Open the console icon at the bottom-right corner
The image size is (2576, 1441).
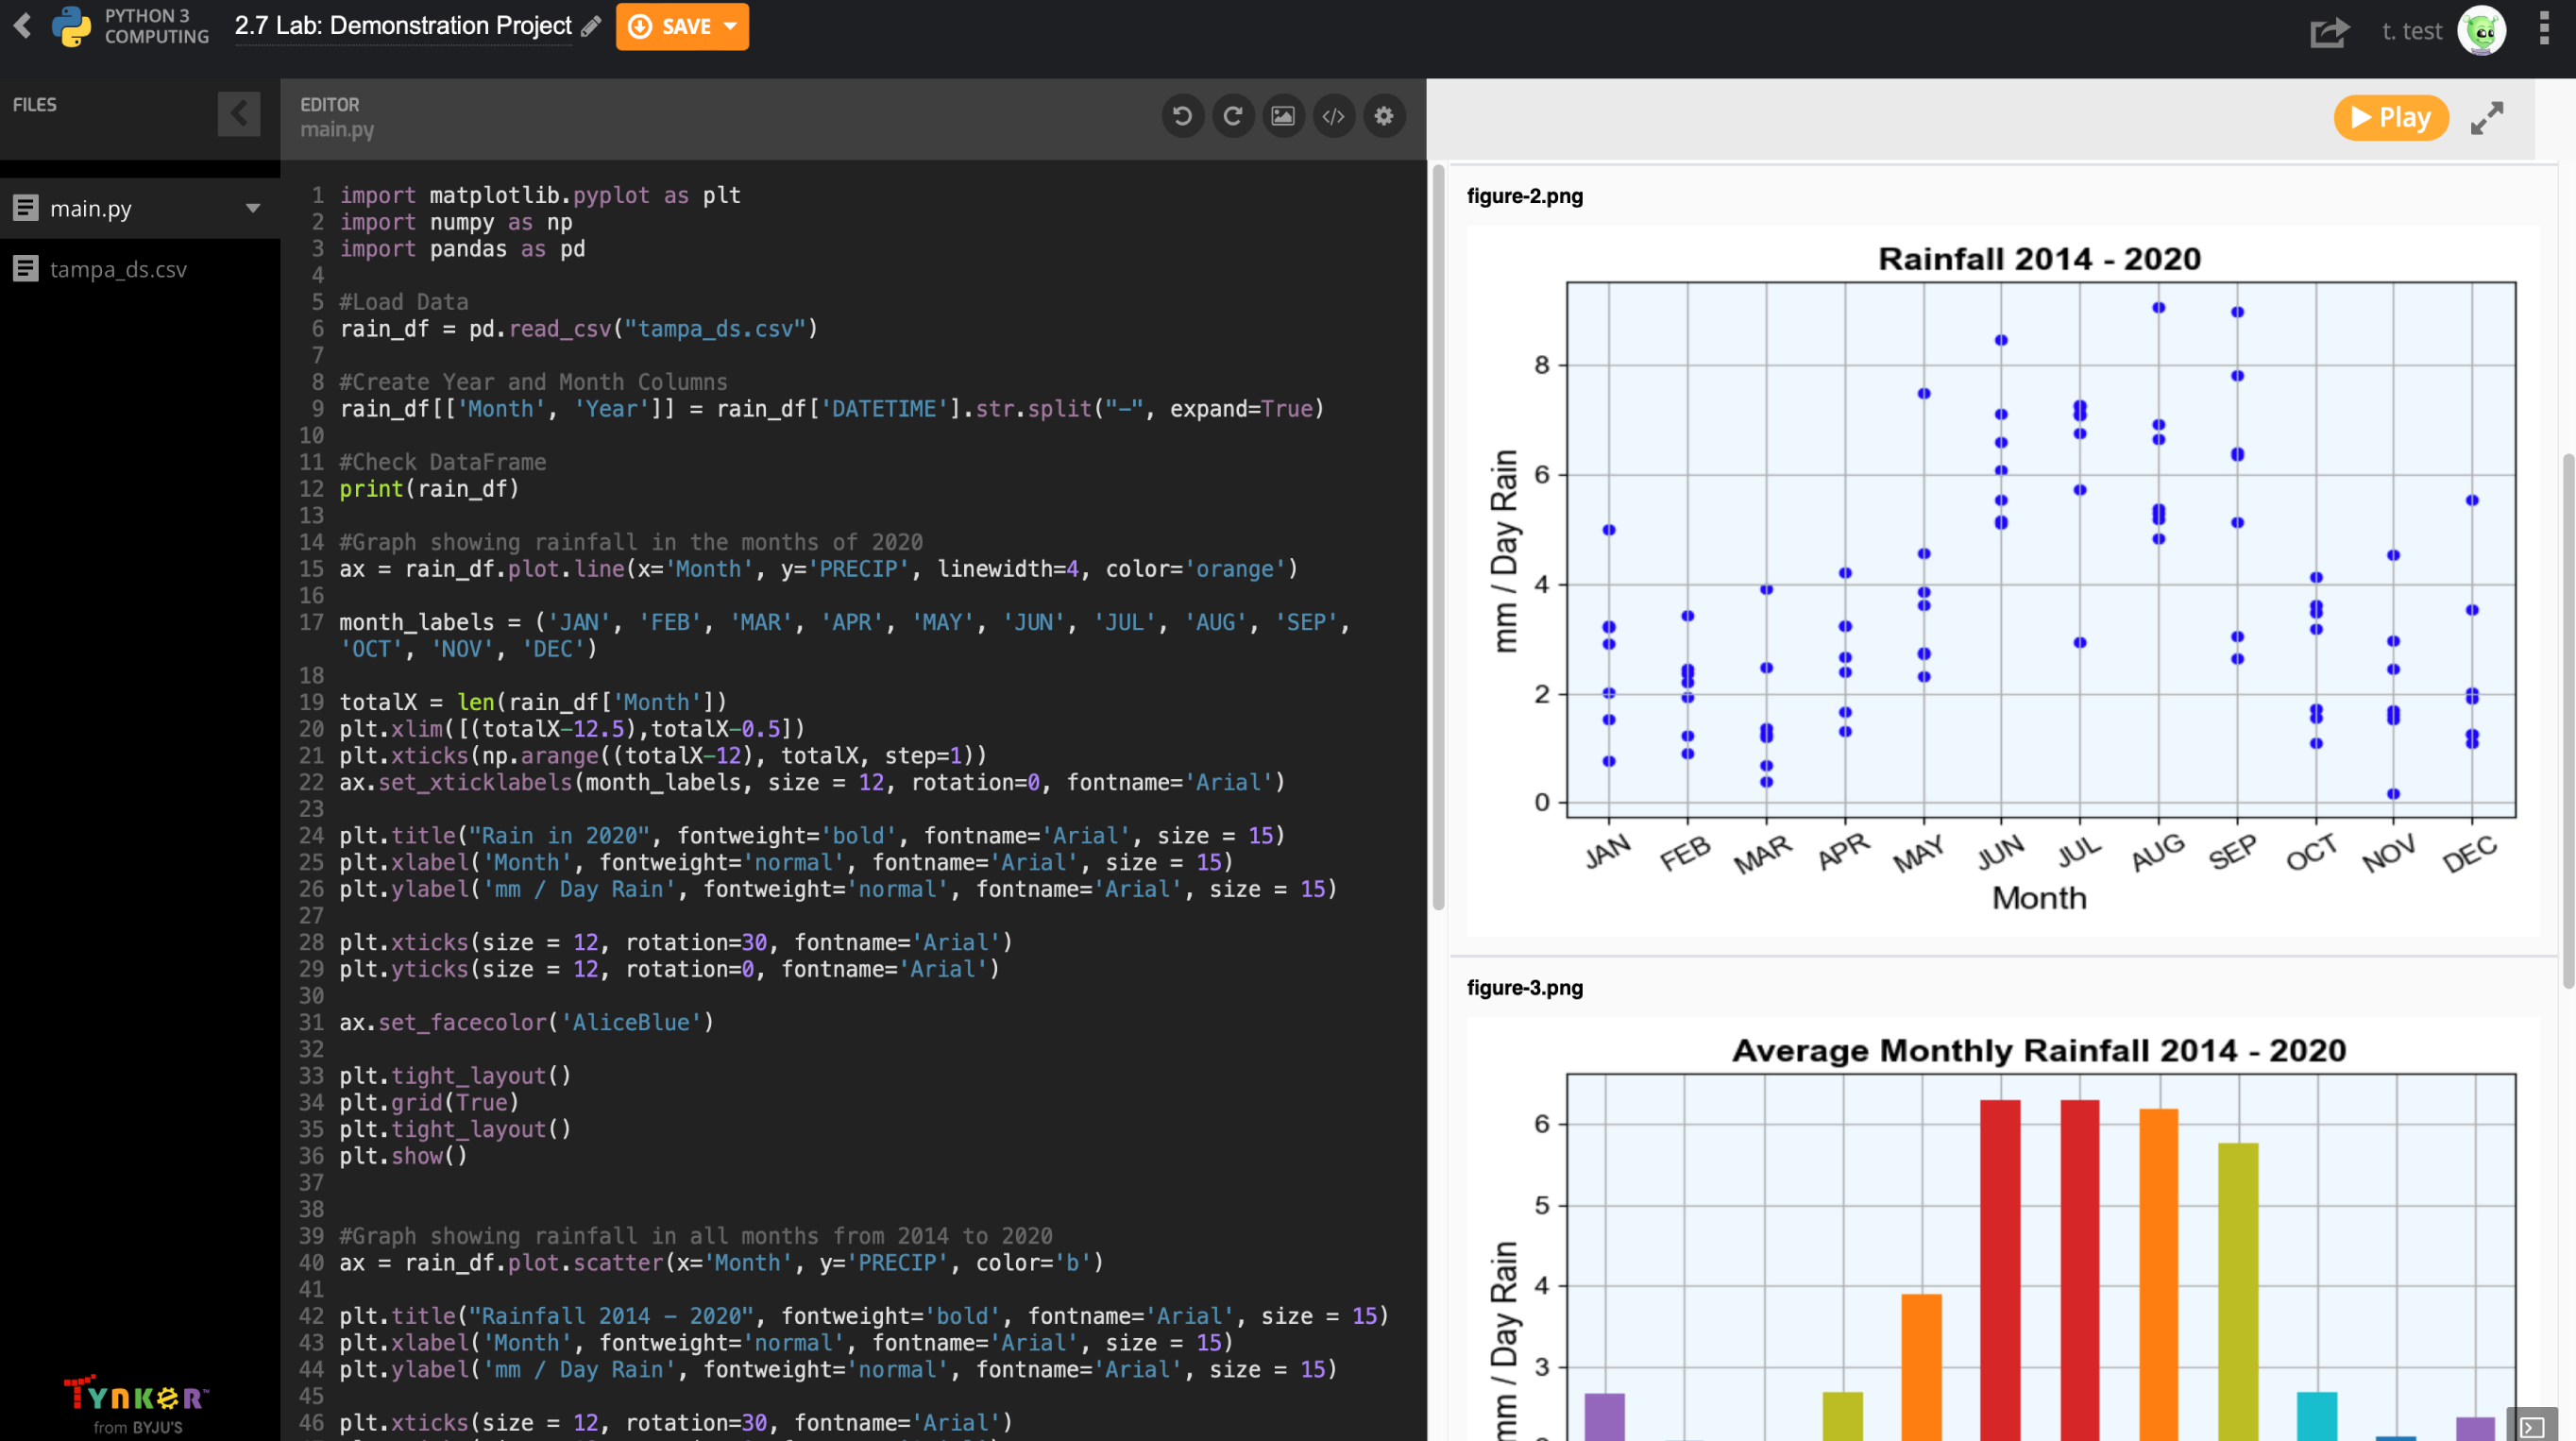2531,1425
